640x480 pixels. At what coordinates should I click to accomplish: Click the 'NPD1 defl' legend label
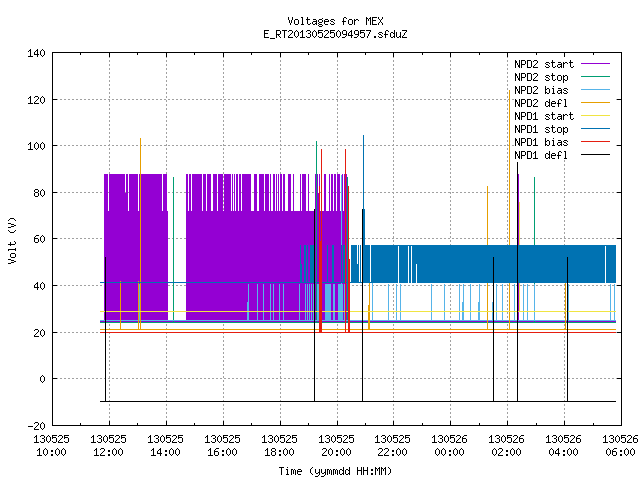pos(541,156)
